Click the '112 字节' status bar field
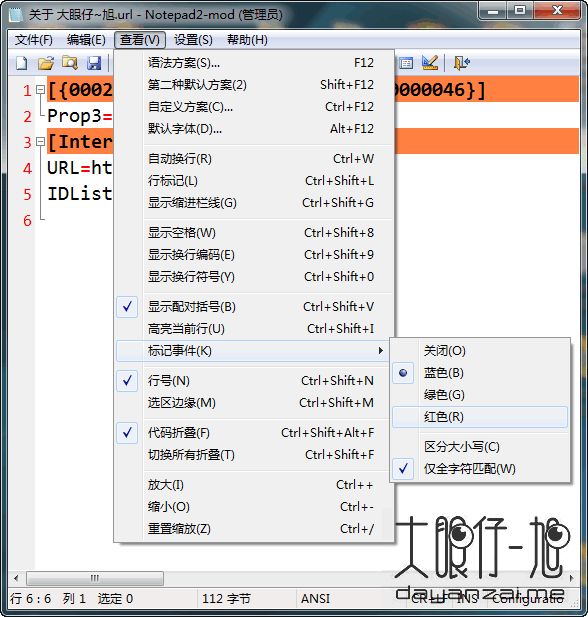The height and width of the screenshot is (617, 588). [226, 599]
